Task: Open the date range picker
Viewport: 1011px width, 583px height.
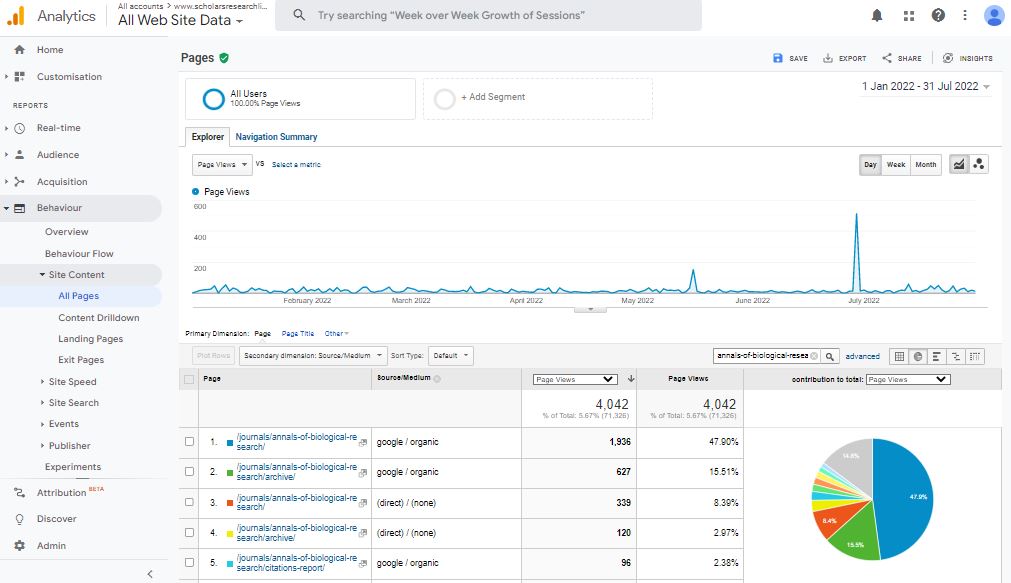Action: [926, 87]
